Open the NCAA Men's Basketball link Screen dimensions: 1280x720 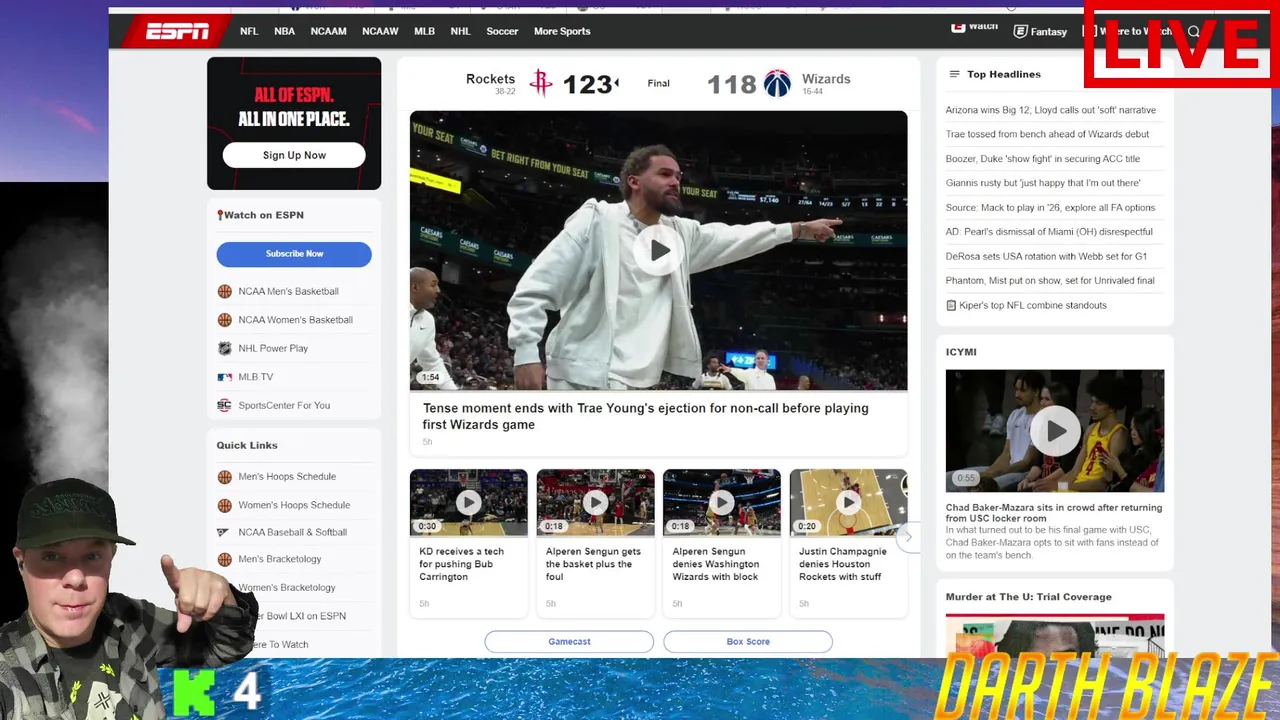pos(289,291)
